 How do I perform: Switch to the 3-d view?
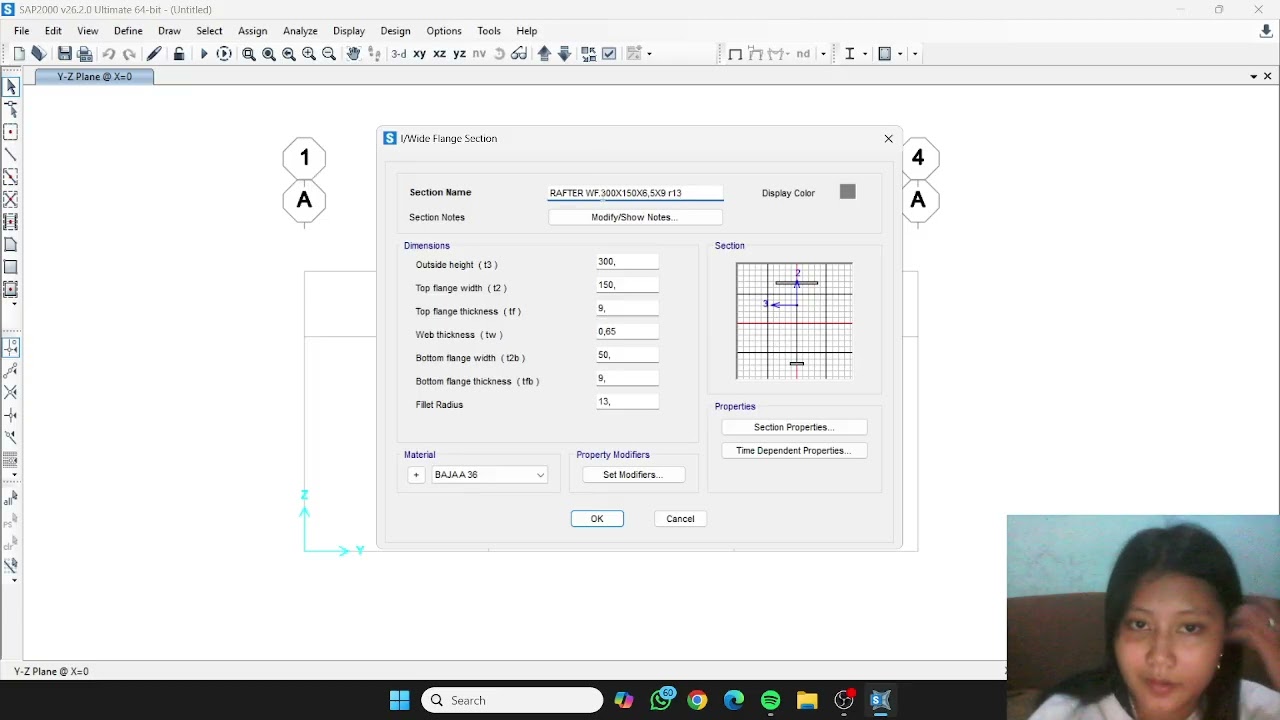click(398, 54)
